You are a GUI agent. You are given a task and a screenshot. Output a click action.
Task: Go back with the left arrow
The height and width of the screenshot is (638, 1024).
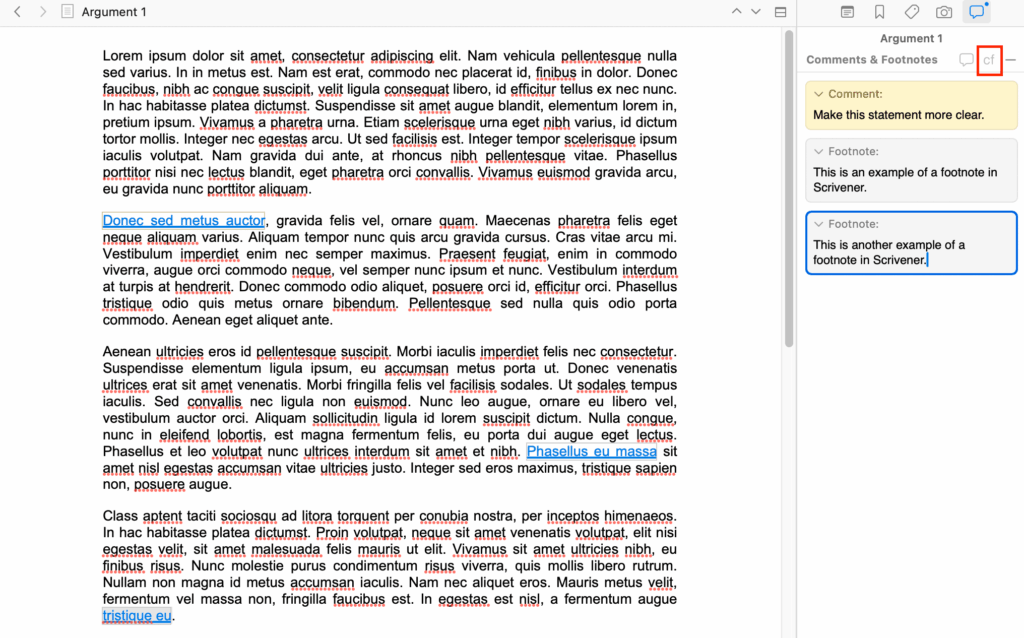(18, 12)
